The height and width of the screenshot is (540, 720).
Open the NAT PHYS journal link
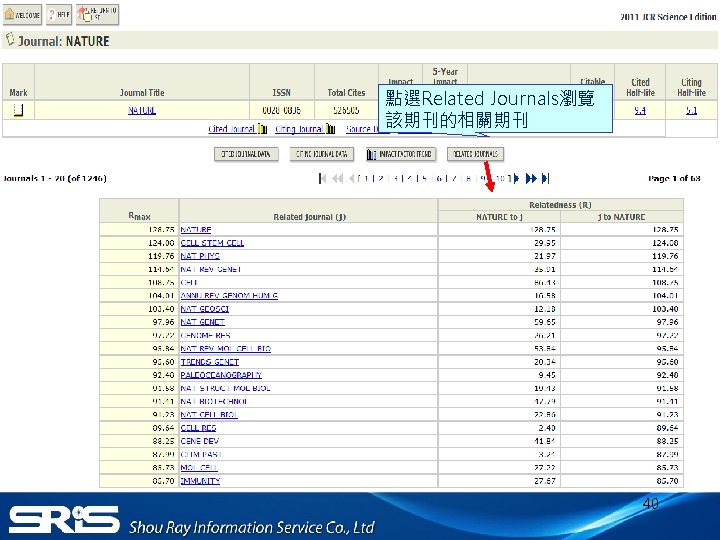[x=200, y=256]
